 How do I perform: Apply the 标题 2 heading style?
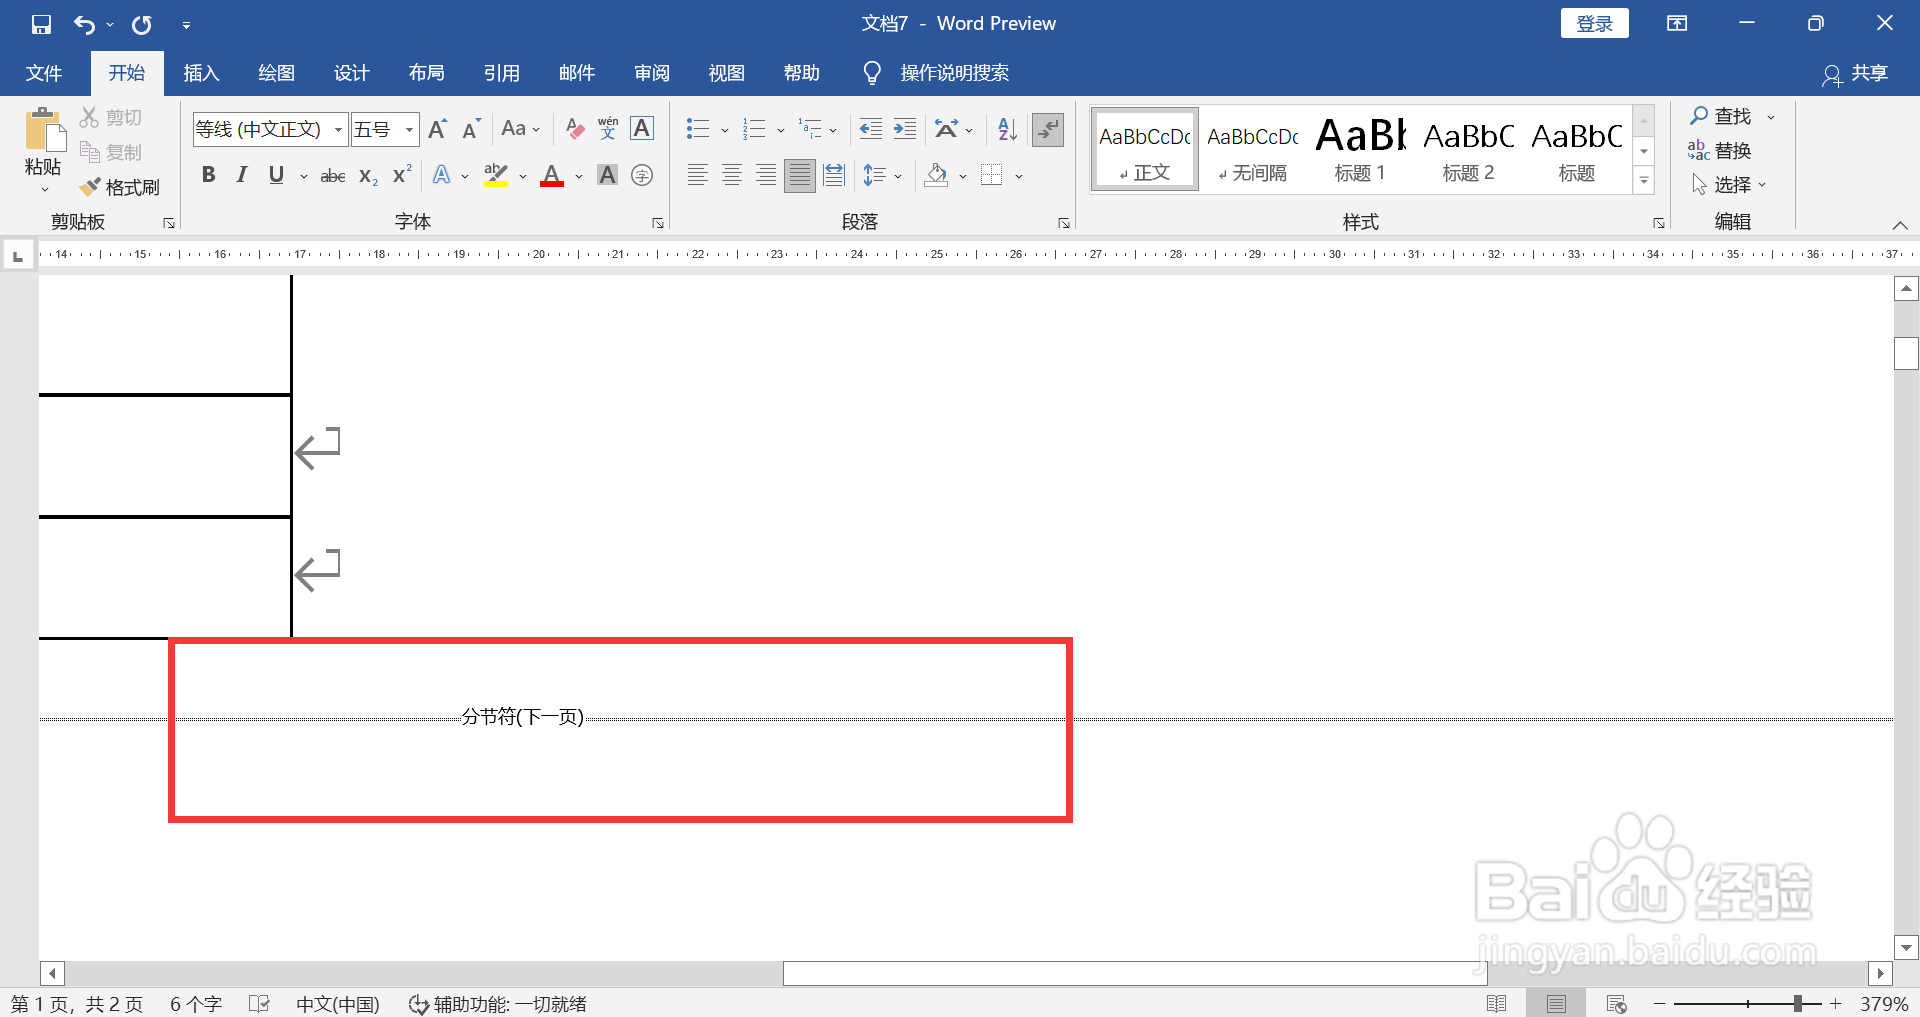pos(1468,150)
